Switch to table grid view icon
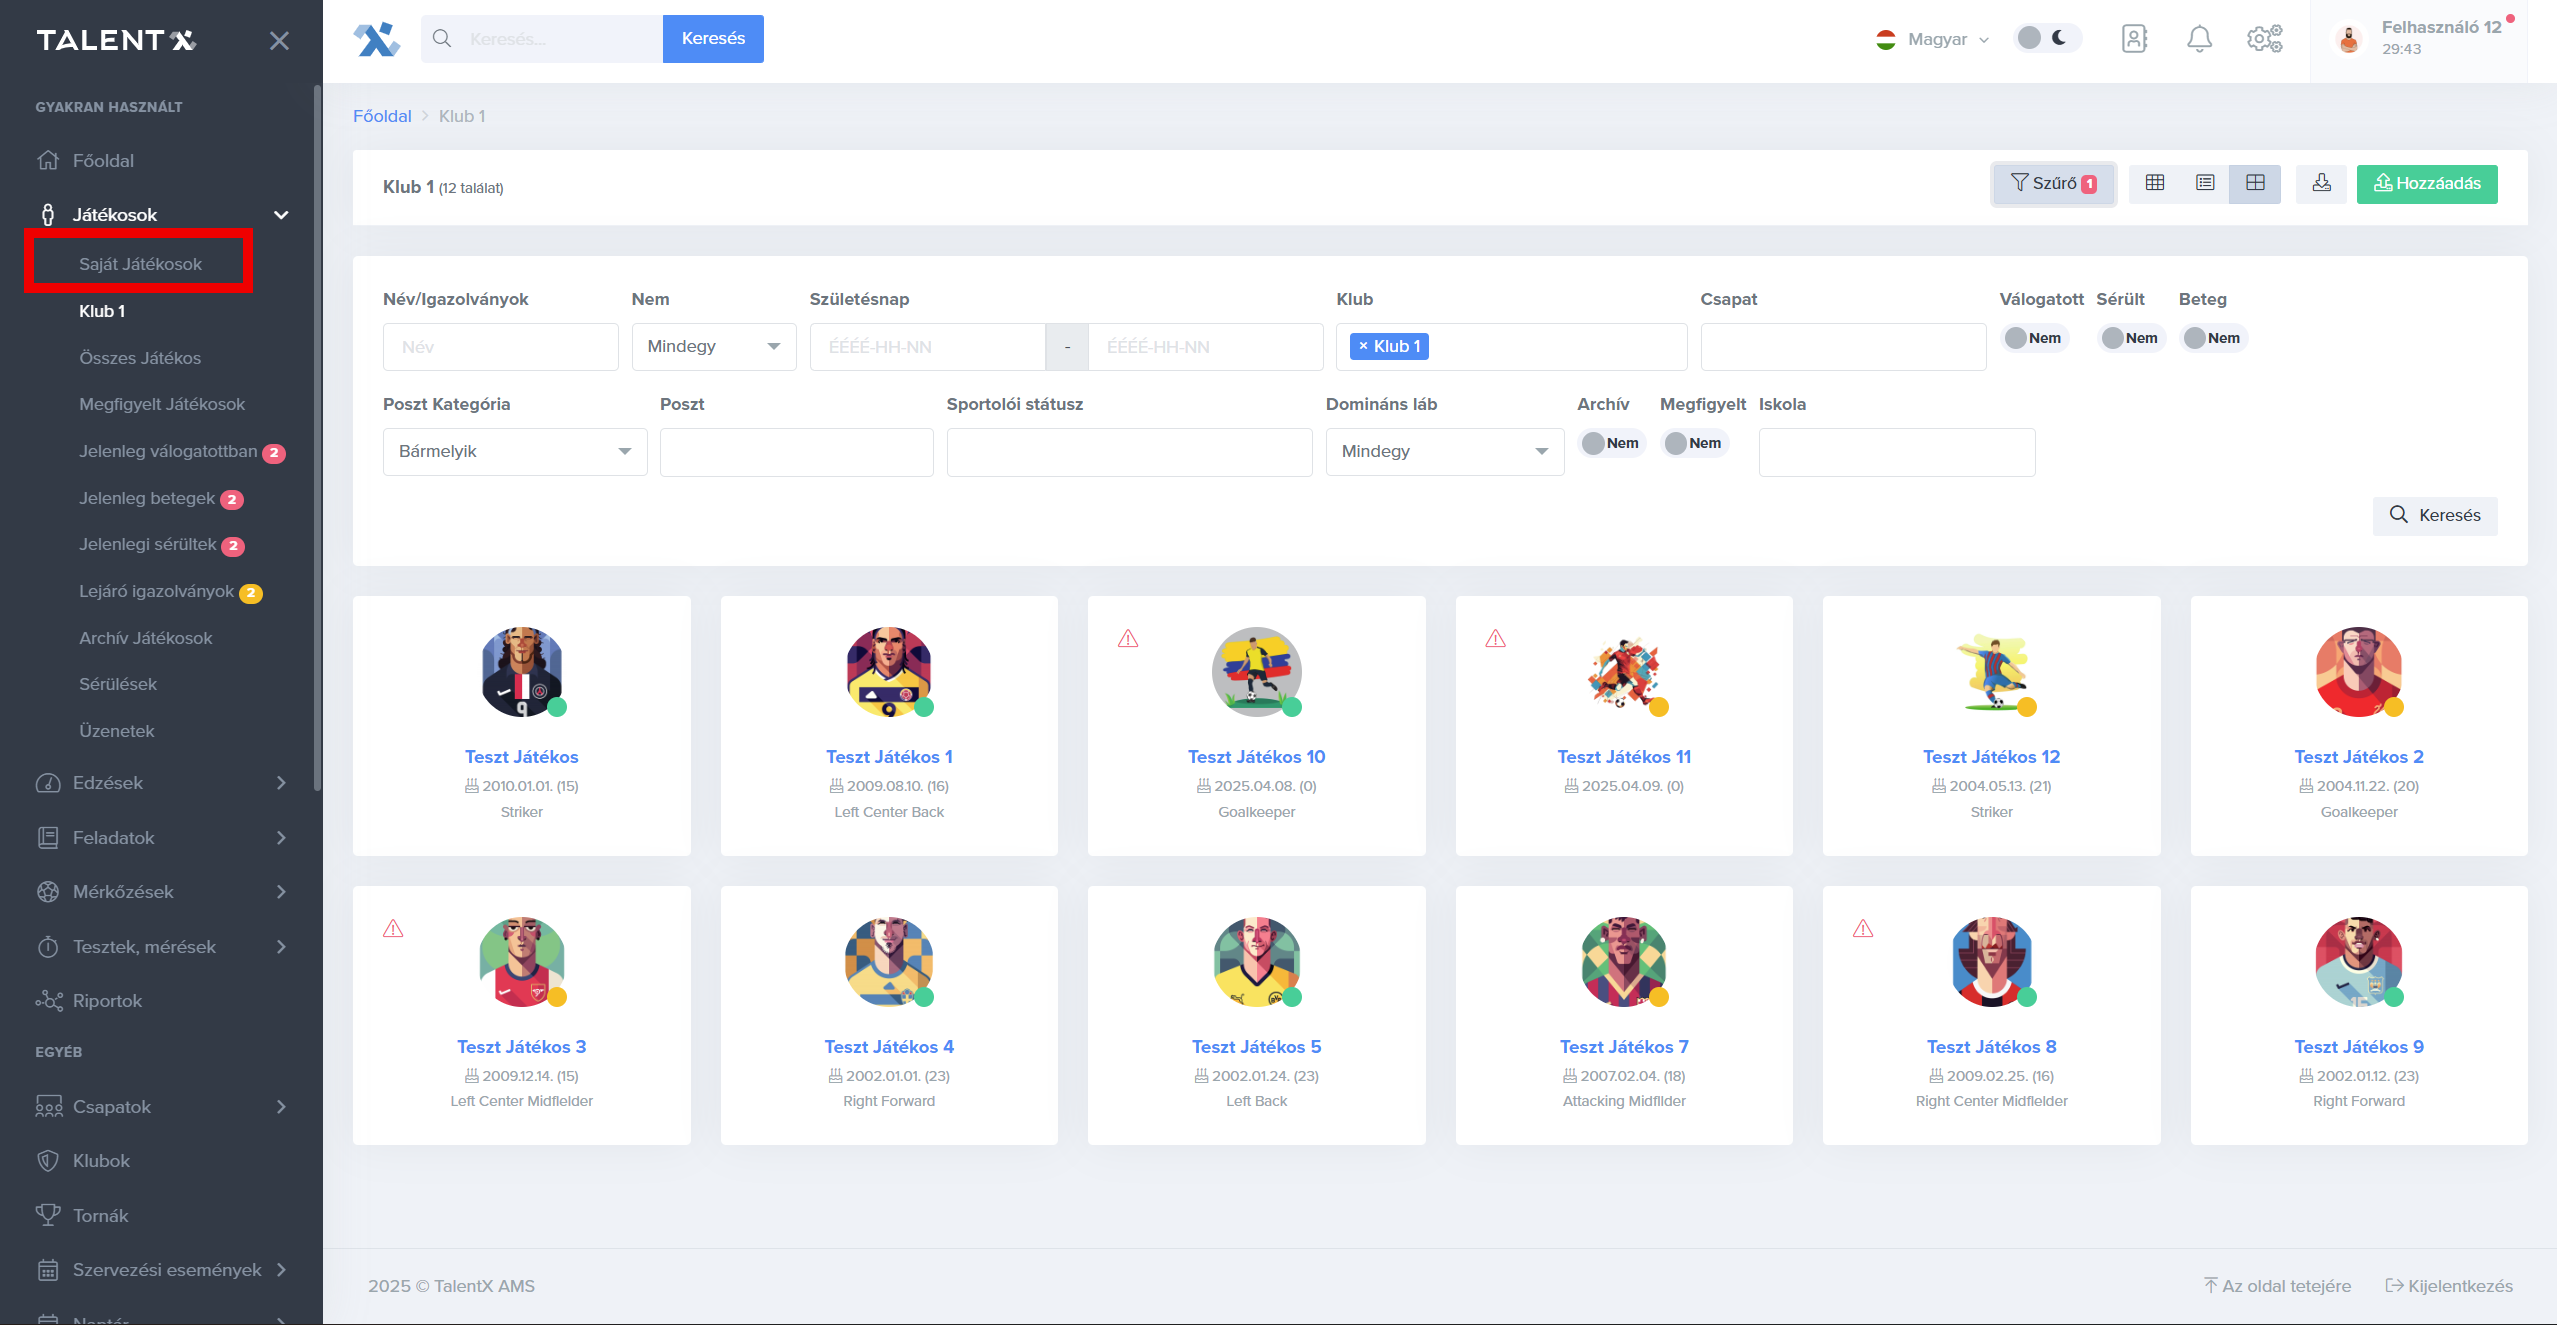Image resolution: width=2557 pixels, height=1325 pixels. coord(2155,183)
